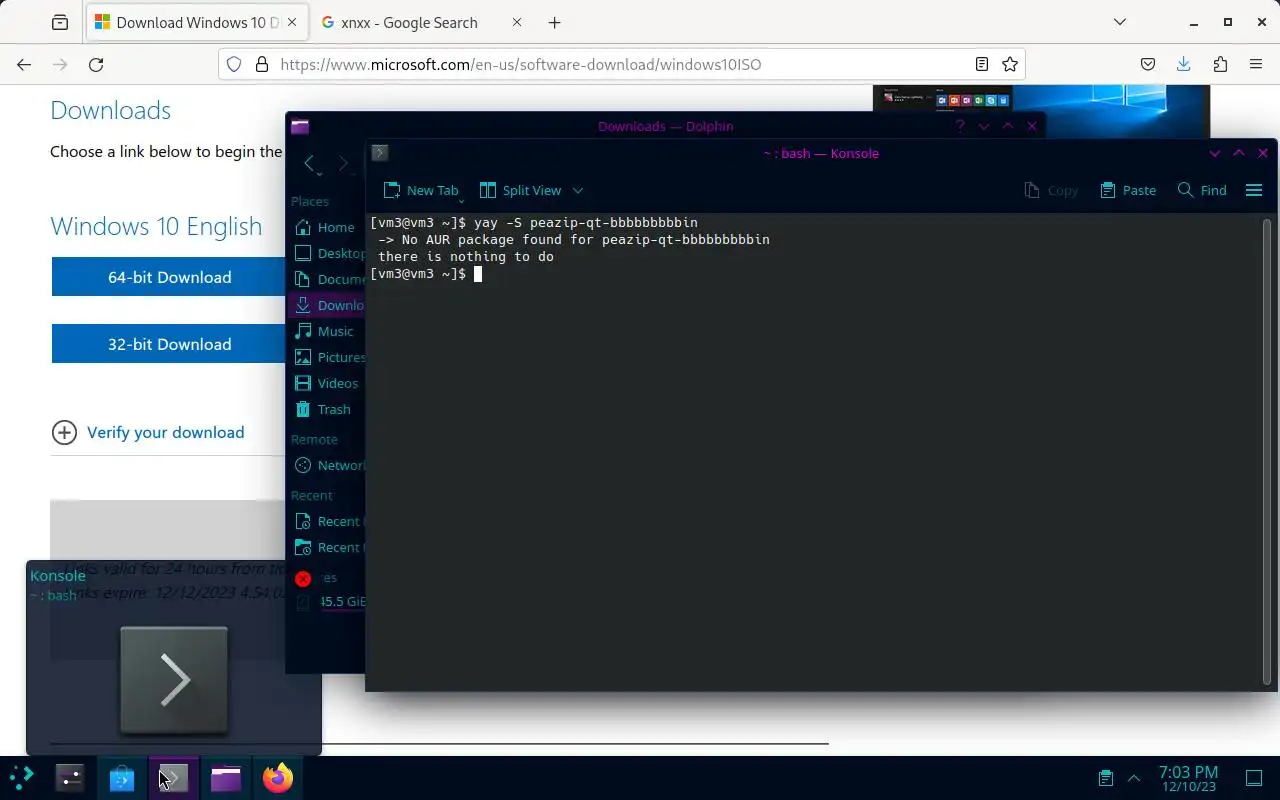
Task: Click Paste in the Konsole toolbar
Action: [x=1128, y=190]
